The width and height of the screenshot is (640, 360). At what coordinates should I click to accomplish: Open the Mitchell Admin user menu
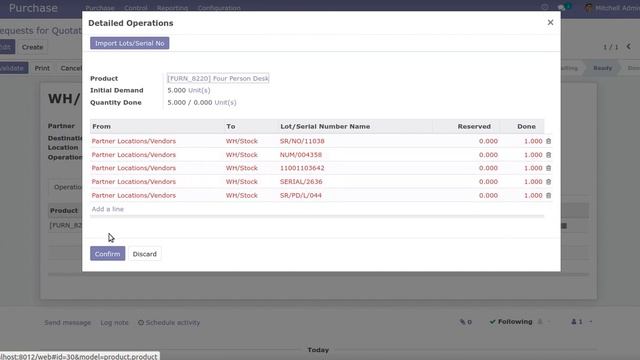coord(612,8)
